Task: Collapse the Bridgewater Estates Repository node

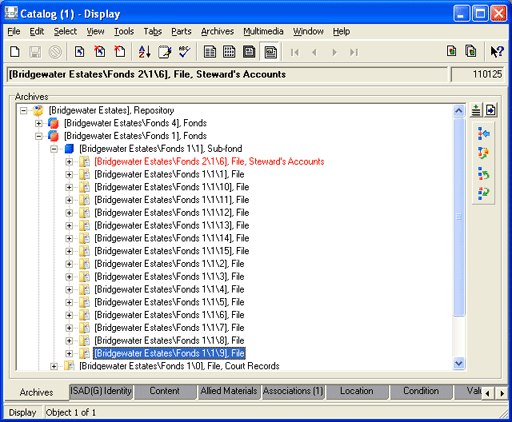Action: tap(23, 110)
